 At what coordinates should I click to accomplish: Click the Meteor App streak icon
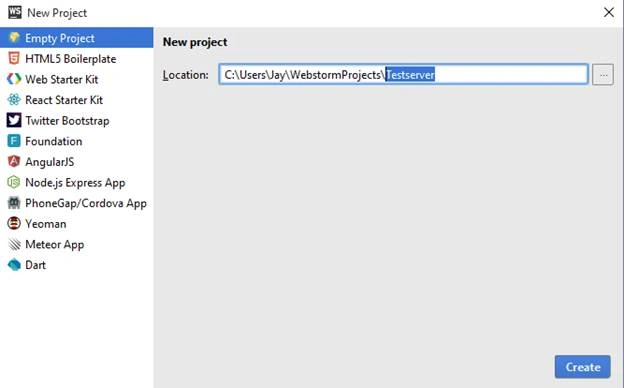(x=14, y=244)
